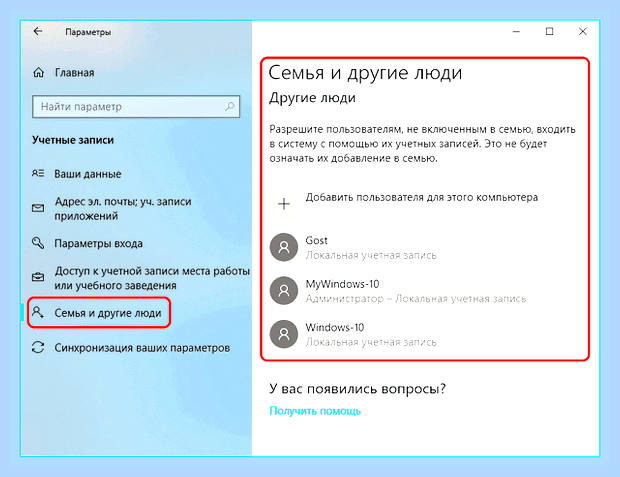This screenshot has height=477, width=620.
Task: Open Ваши данные section
Action: pos(88,174)
